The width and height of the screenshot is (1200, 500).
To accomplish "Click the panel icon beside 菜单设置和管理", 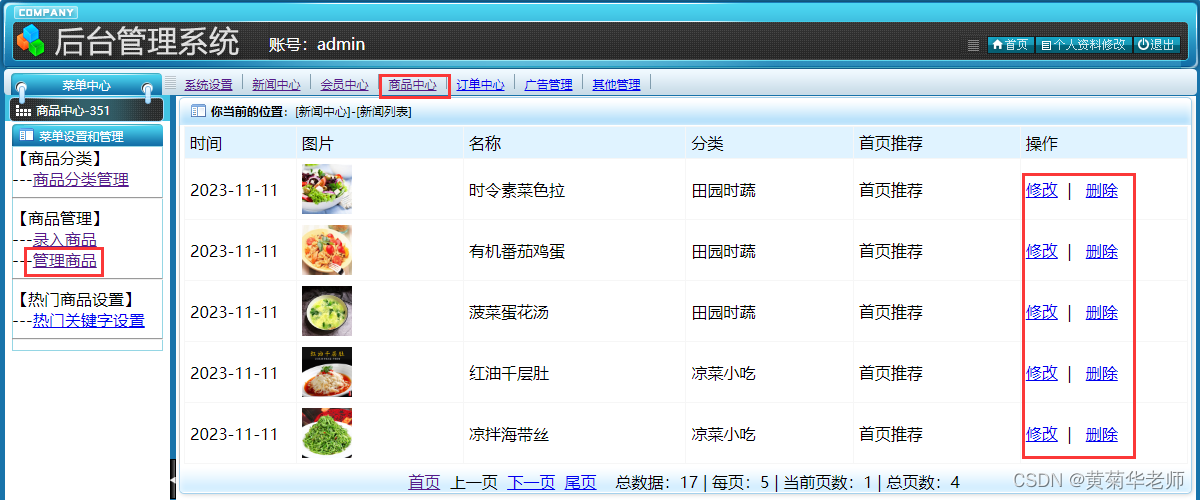I will (x=27, y=136).
